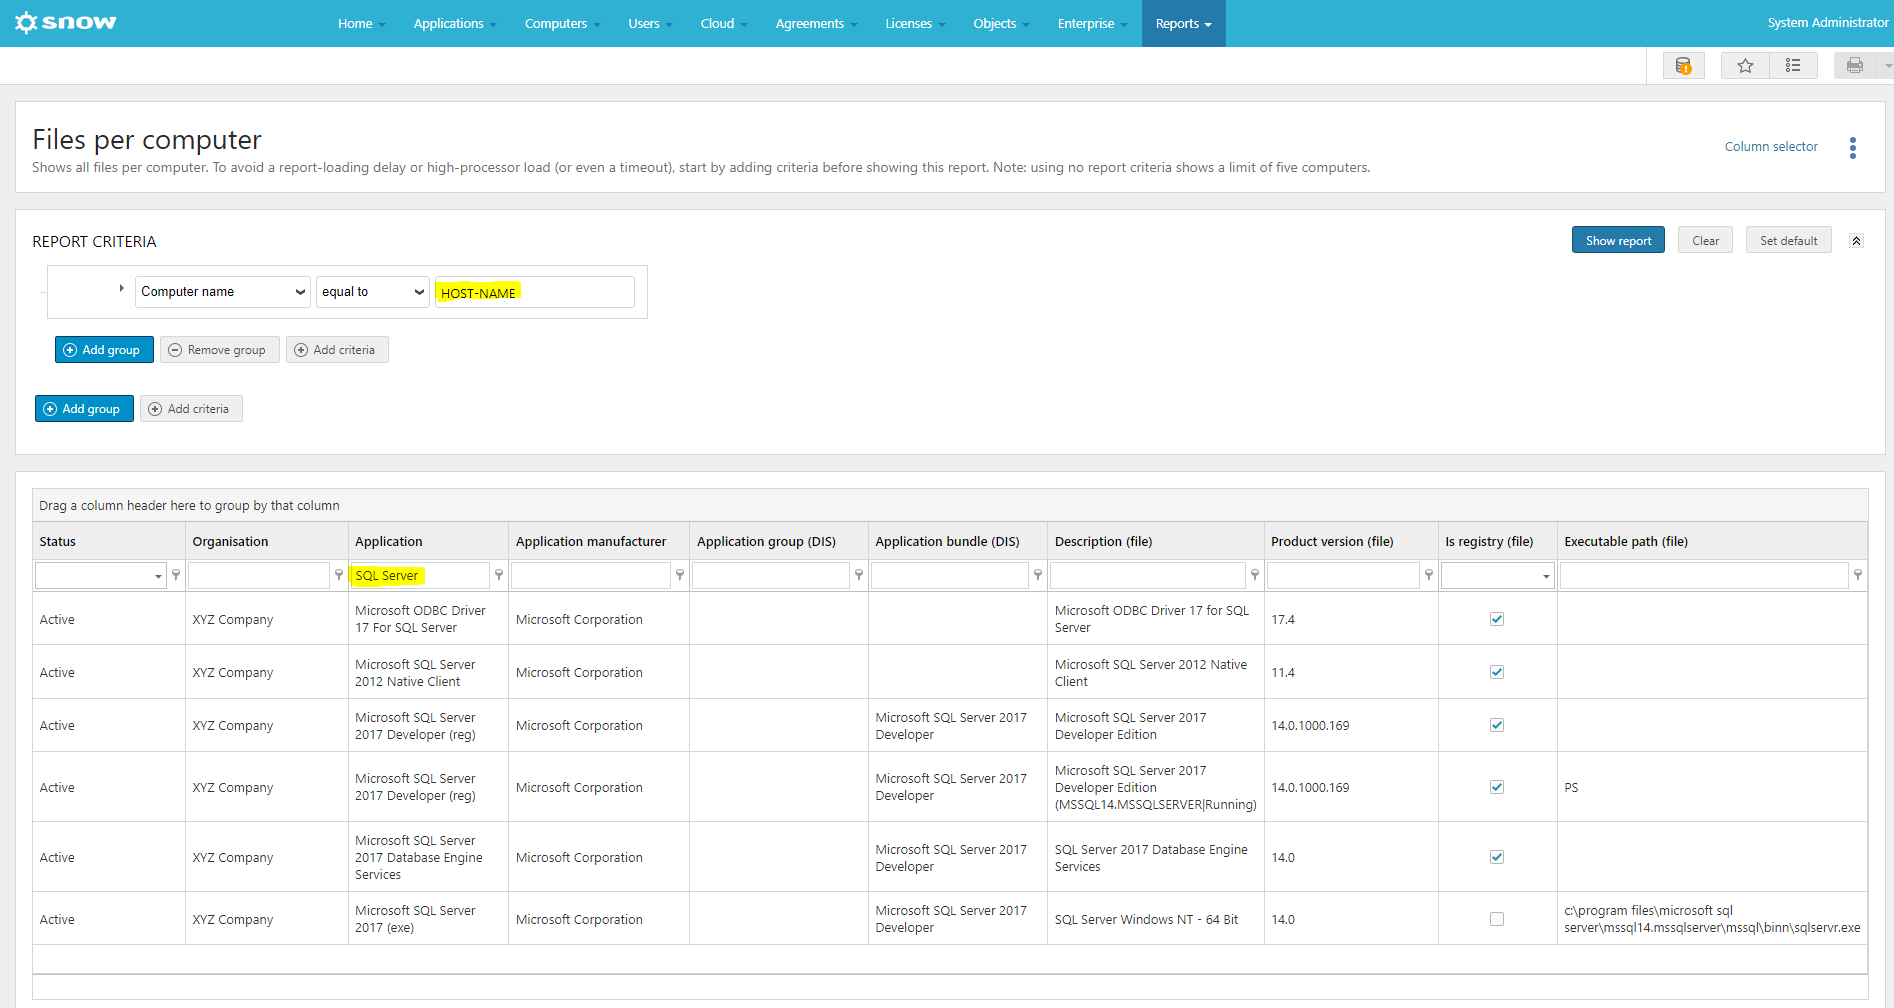Viewport: 1894px width, 1008px height.
Task: Click the filter icon for Description (file)
Action: [1255, 575]
